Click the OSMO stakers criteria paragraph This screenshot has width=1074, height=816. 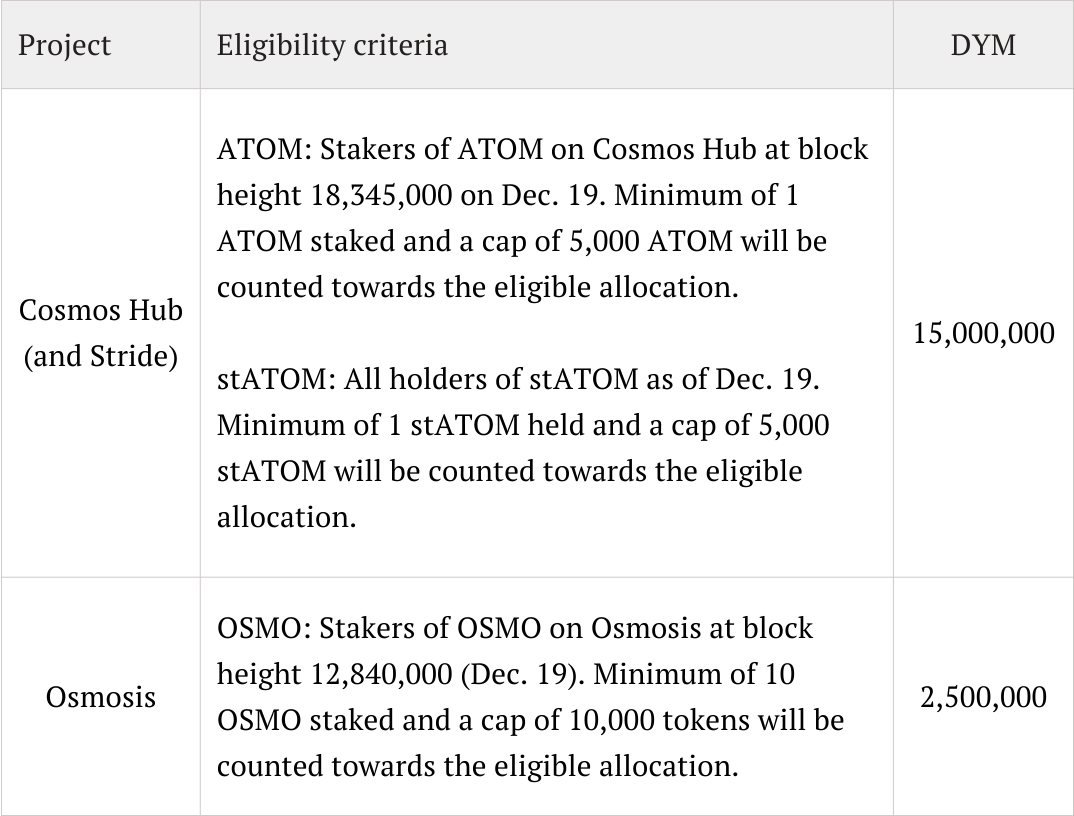pyautogui.click(x=530, y=697)
